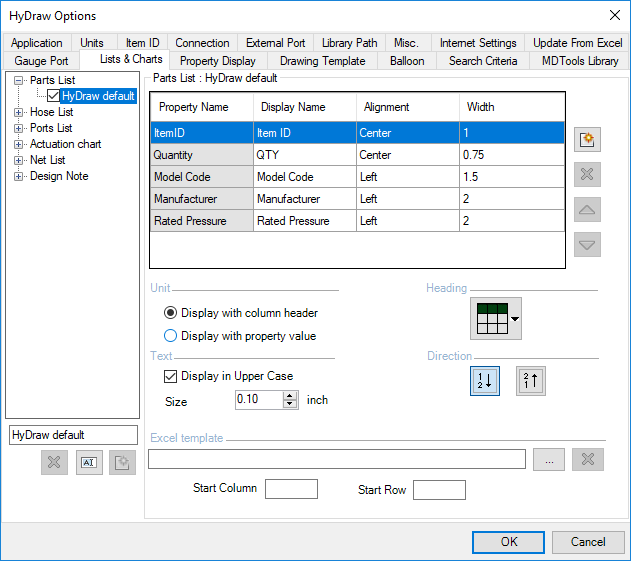The height and width of the screenshot is (561, 631).
Task: Click the new list icon below tree
Action: tap(122, 462)
